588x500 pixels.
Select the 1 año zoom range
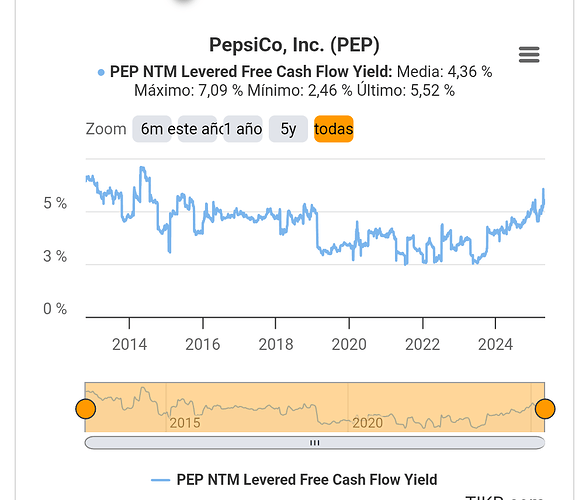243,129
